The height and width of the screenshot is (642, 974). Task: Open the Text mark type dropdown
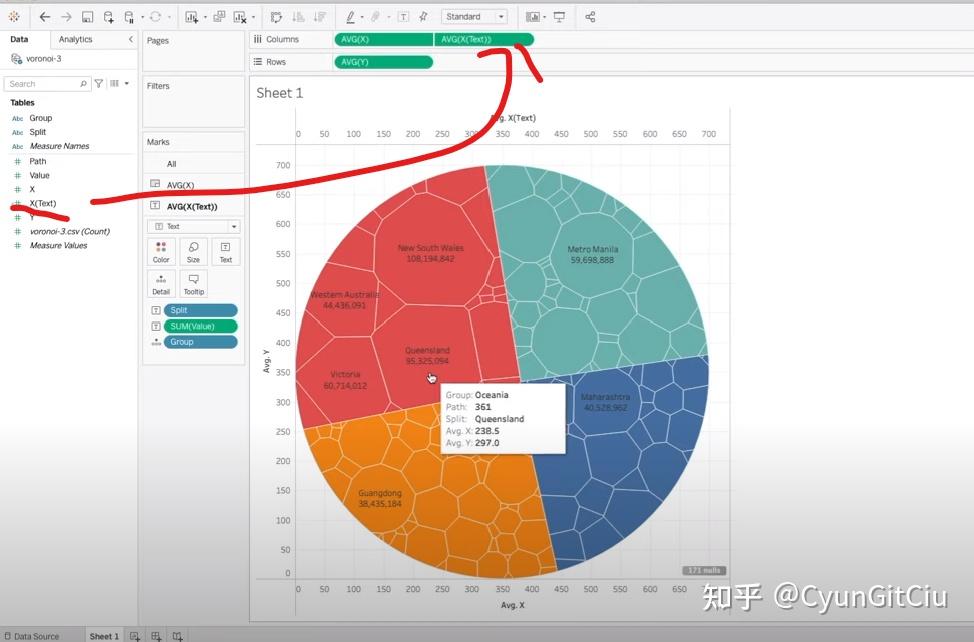[x=194, y=227]
